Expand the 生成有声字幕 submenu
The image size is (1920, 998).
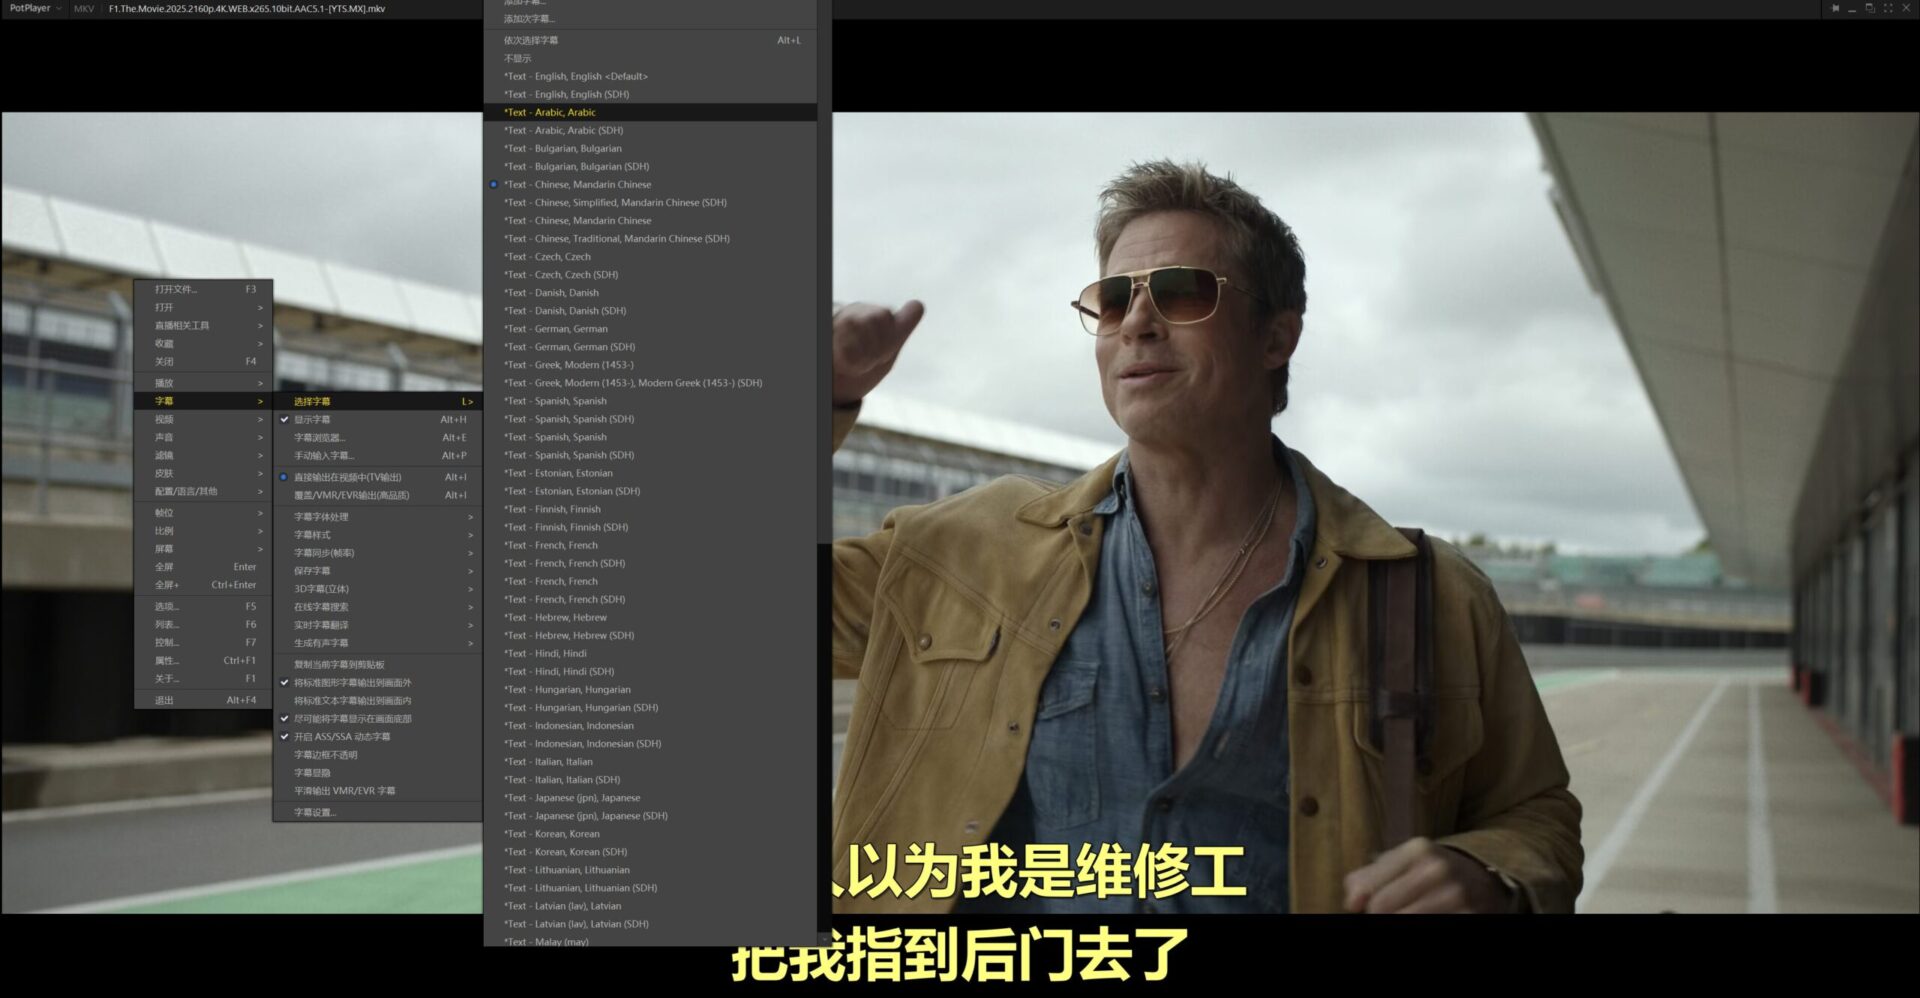click(378, 643)
